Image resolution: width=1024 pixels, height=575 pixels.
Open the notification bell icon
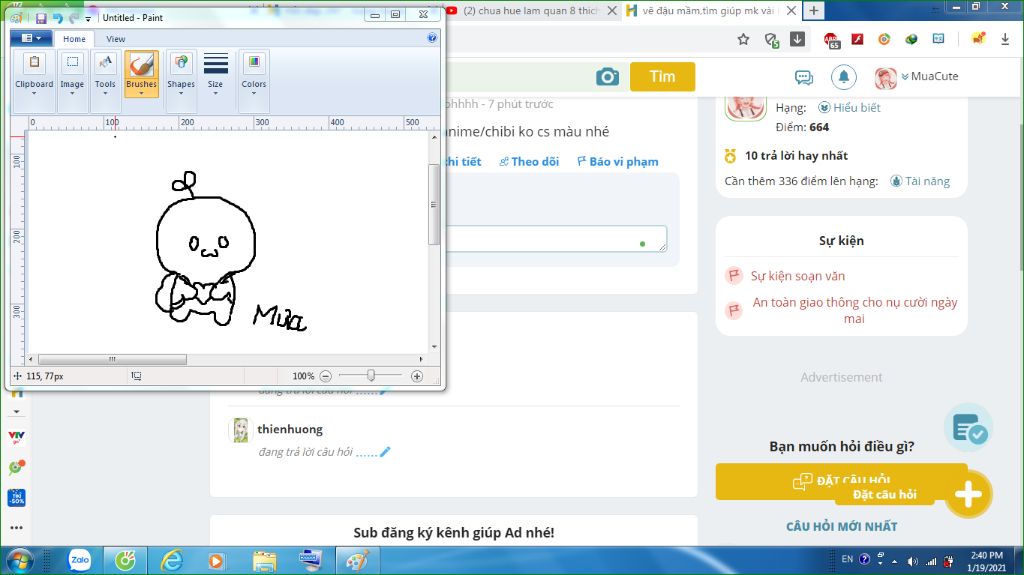click(x=844, y=77)
